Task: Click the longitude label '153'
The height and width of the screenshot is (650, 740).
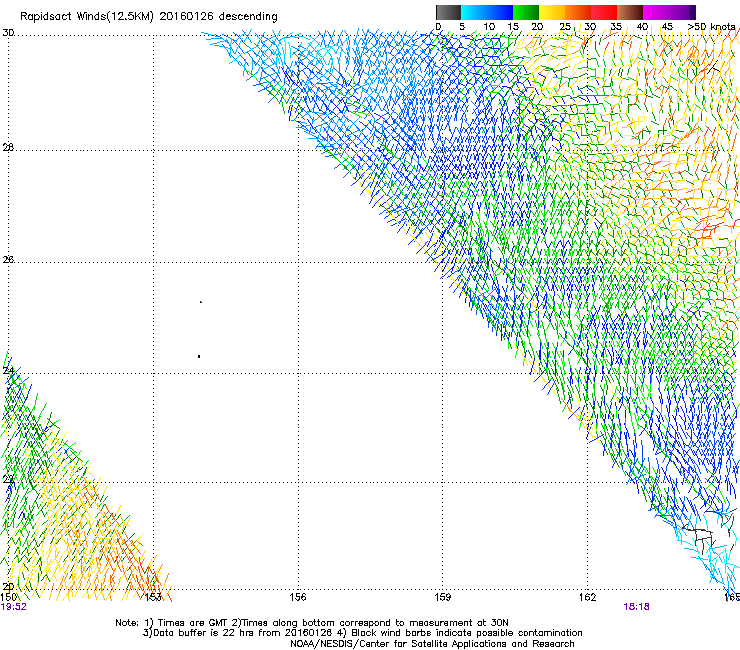Action: click(153, 597)
